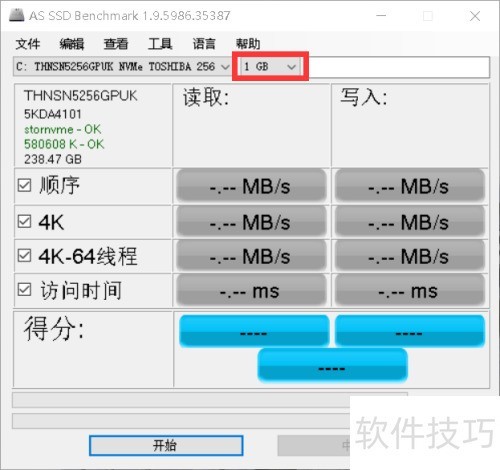This screenshot has width=500, height=470.
Task: Click the blue write score box
Action: pyautogui.click(x=410, y=331)
